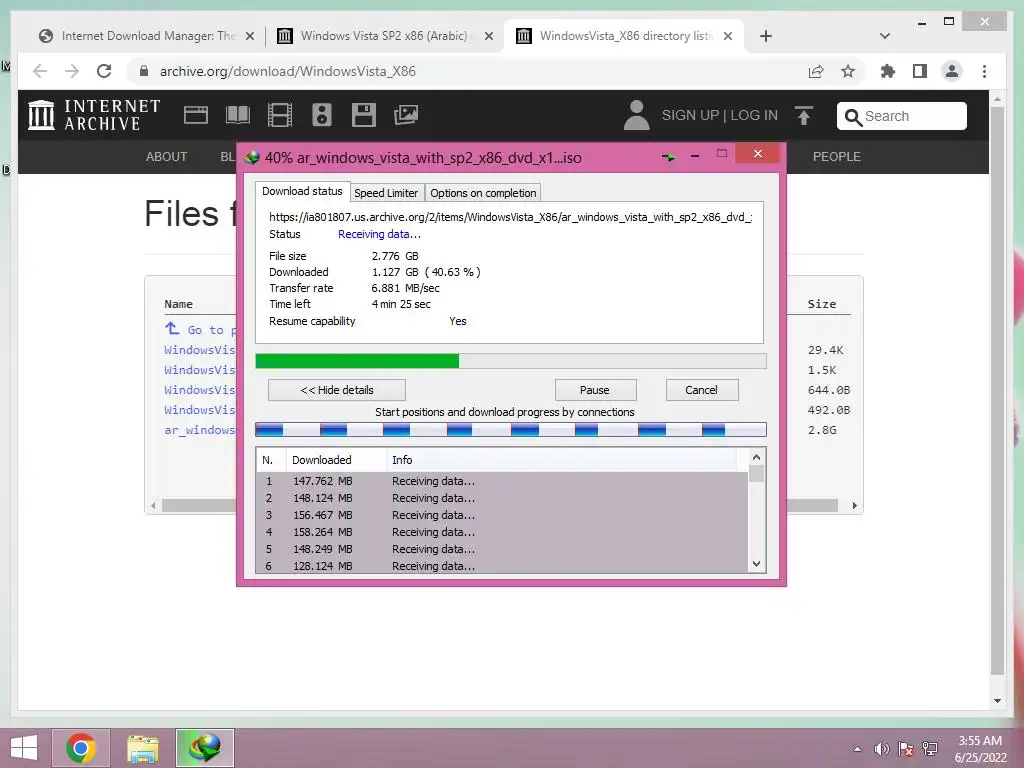Collapse details with Hide details button
The image size is (1024, 768).
pos(337,390)
